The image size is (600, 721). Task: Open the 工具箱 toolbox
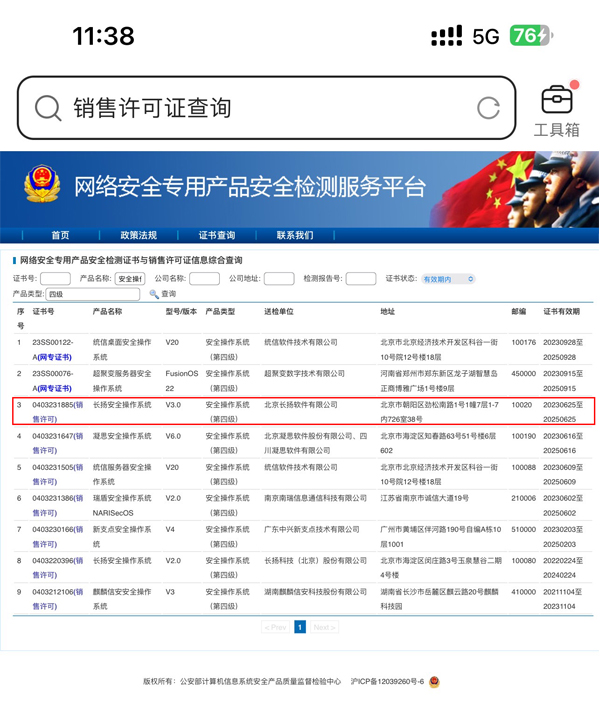point(557,110)
